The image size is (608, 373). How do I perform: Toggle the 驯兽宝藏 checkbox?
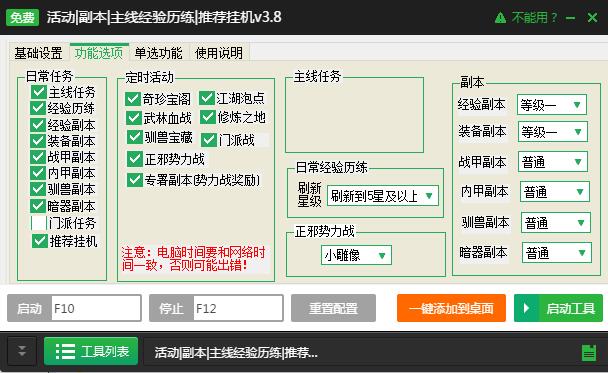(135, 136)
